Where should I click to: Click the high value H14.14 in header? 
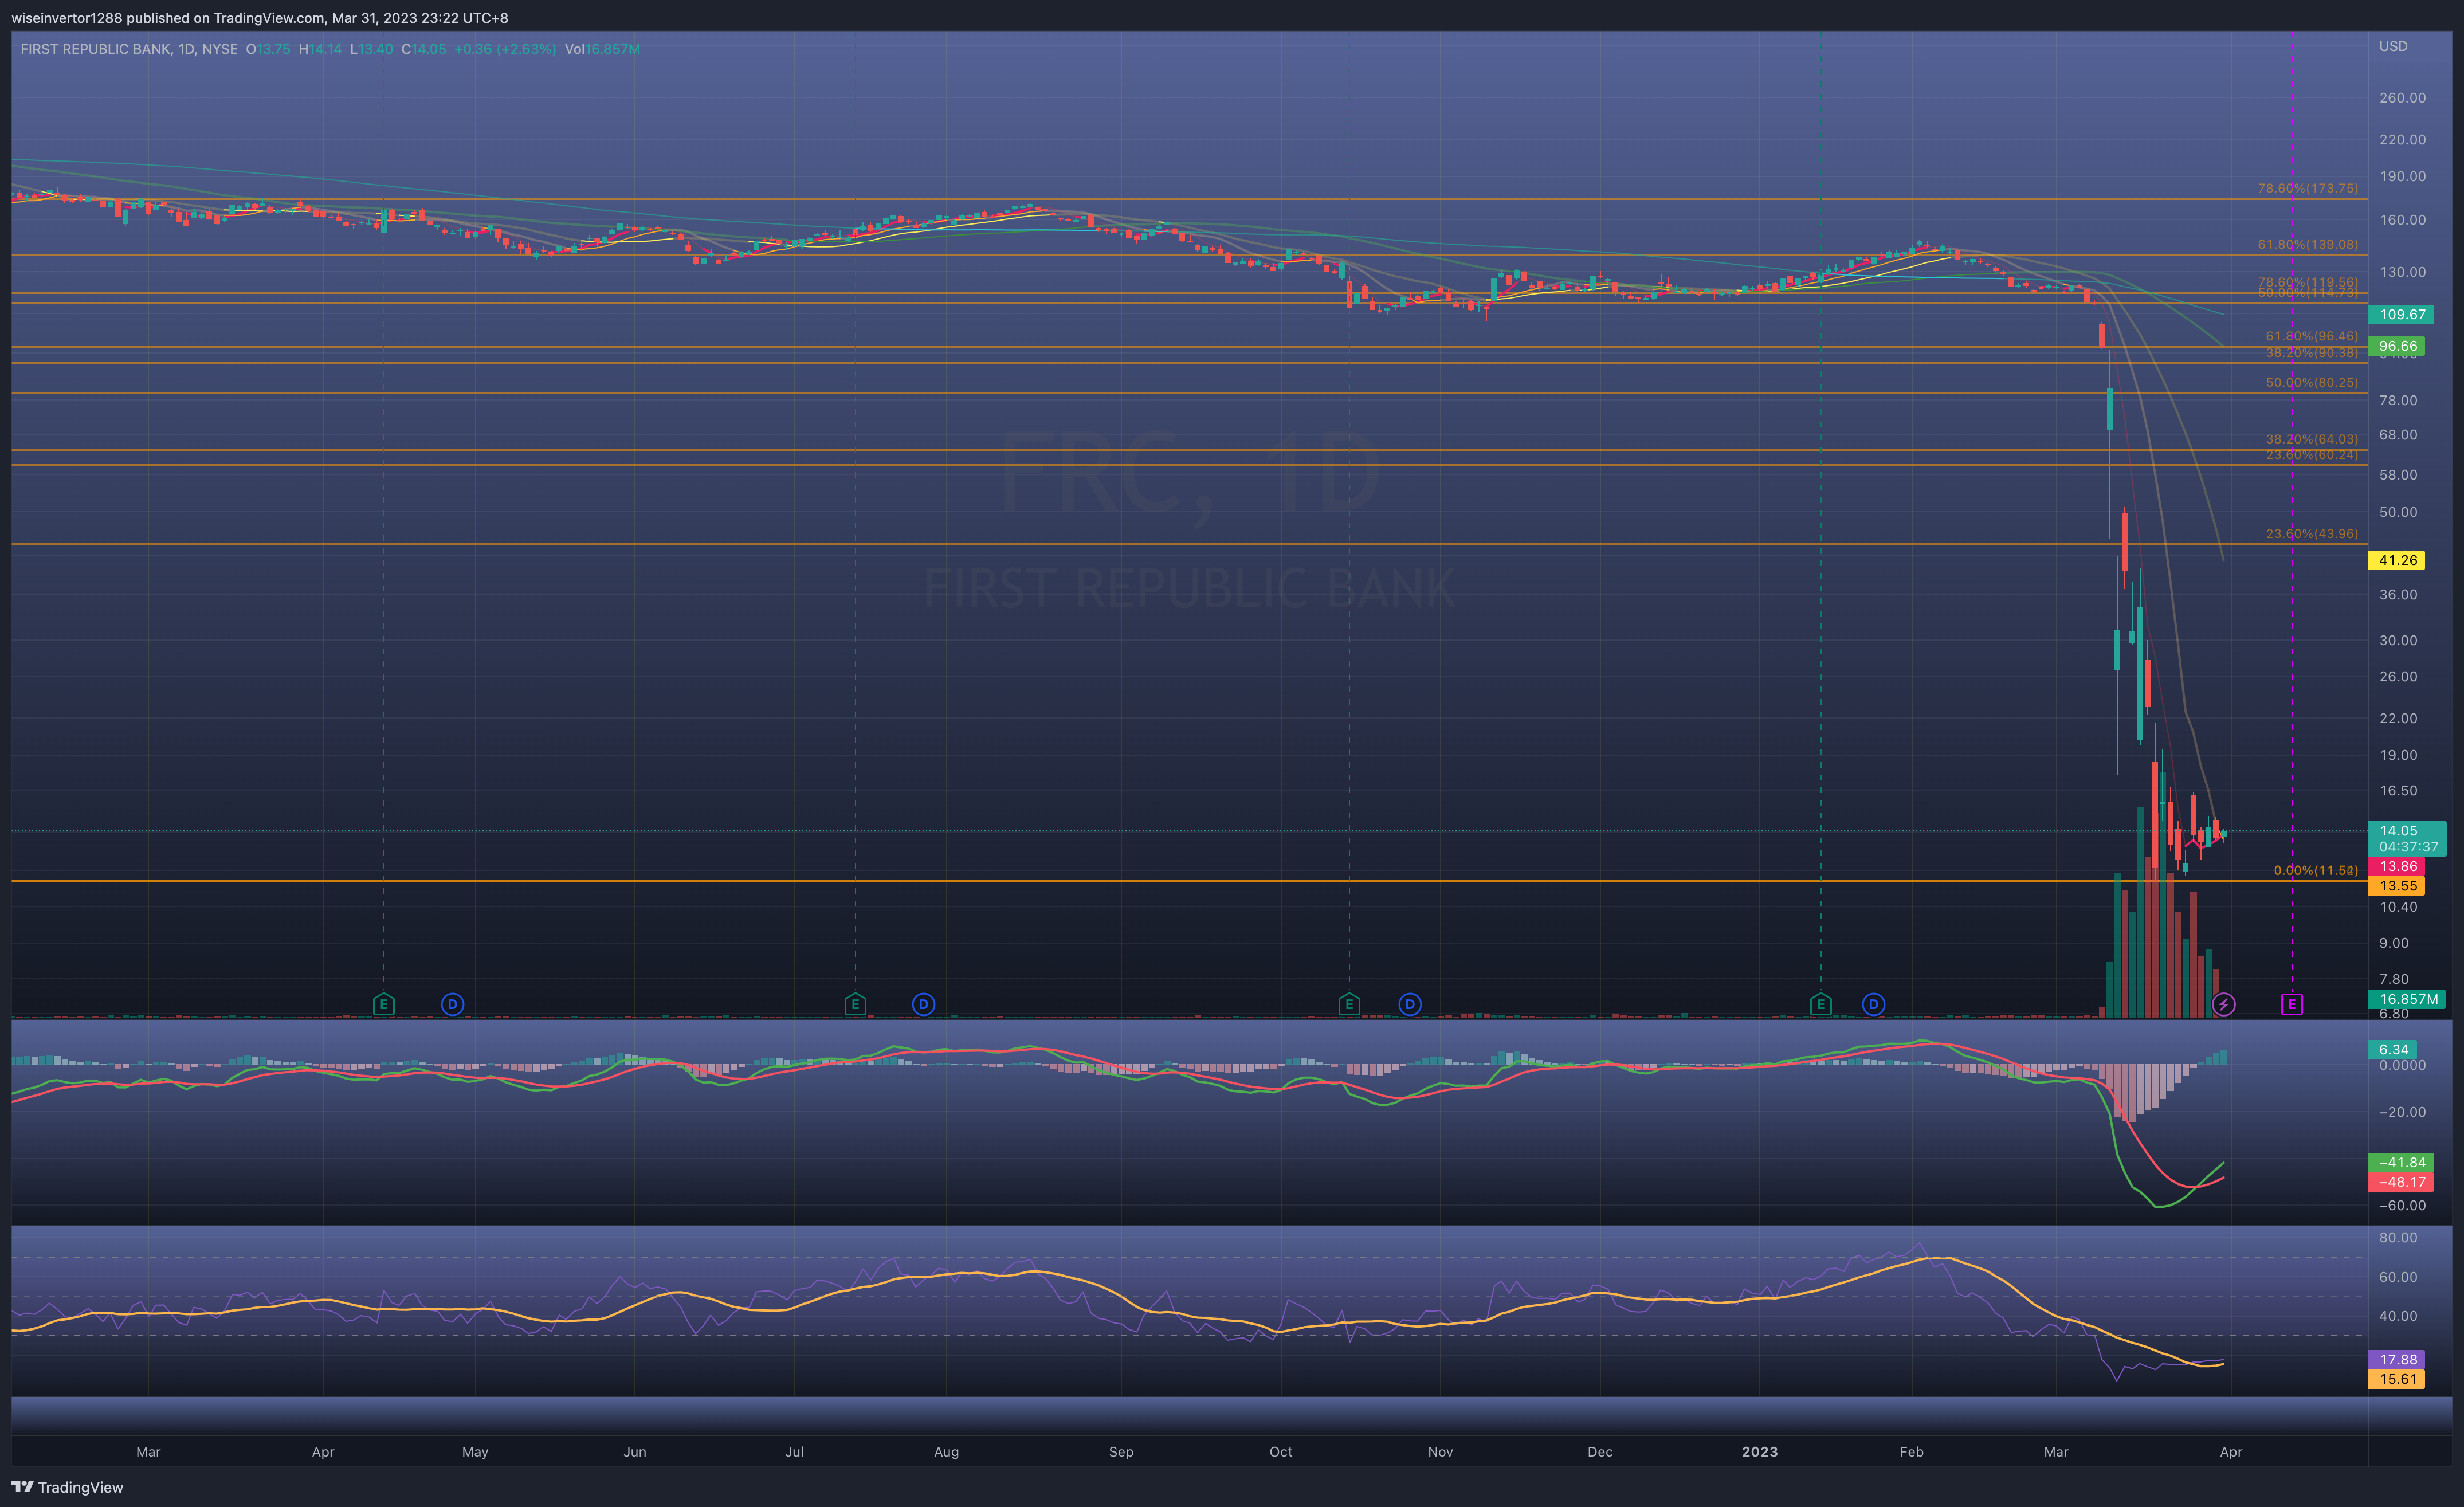click(x=320, y=49)
